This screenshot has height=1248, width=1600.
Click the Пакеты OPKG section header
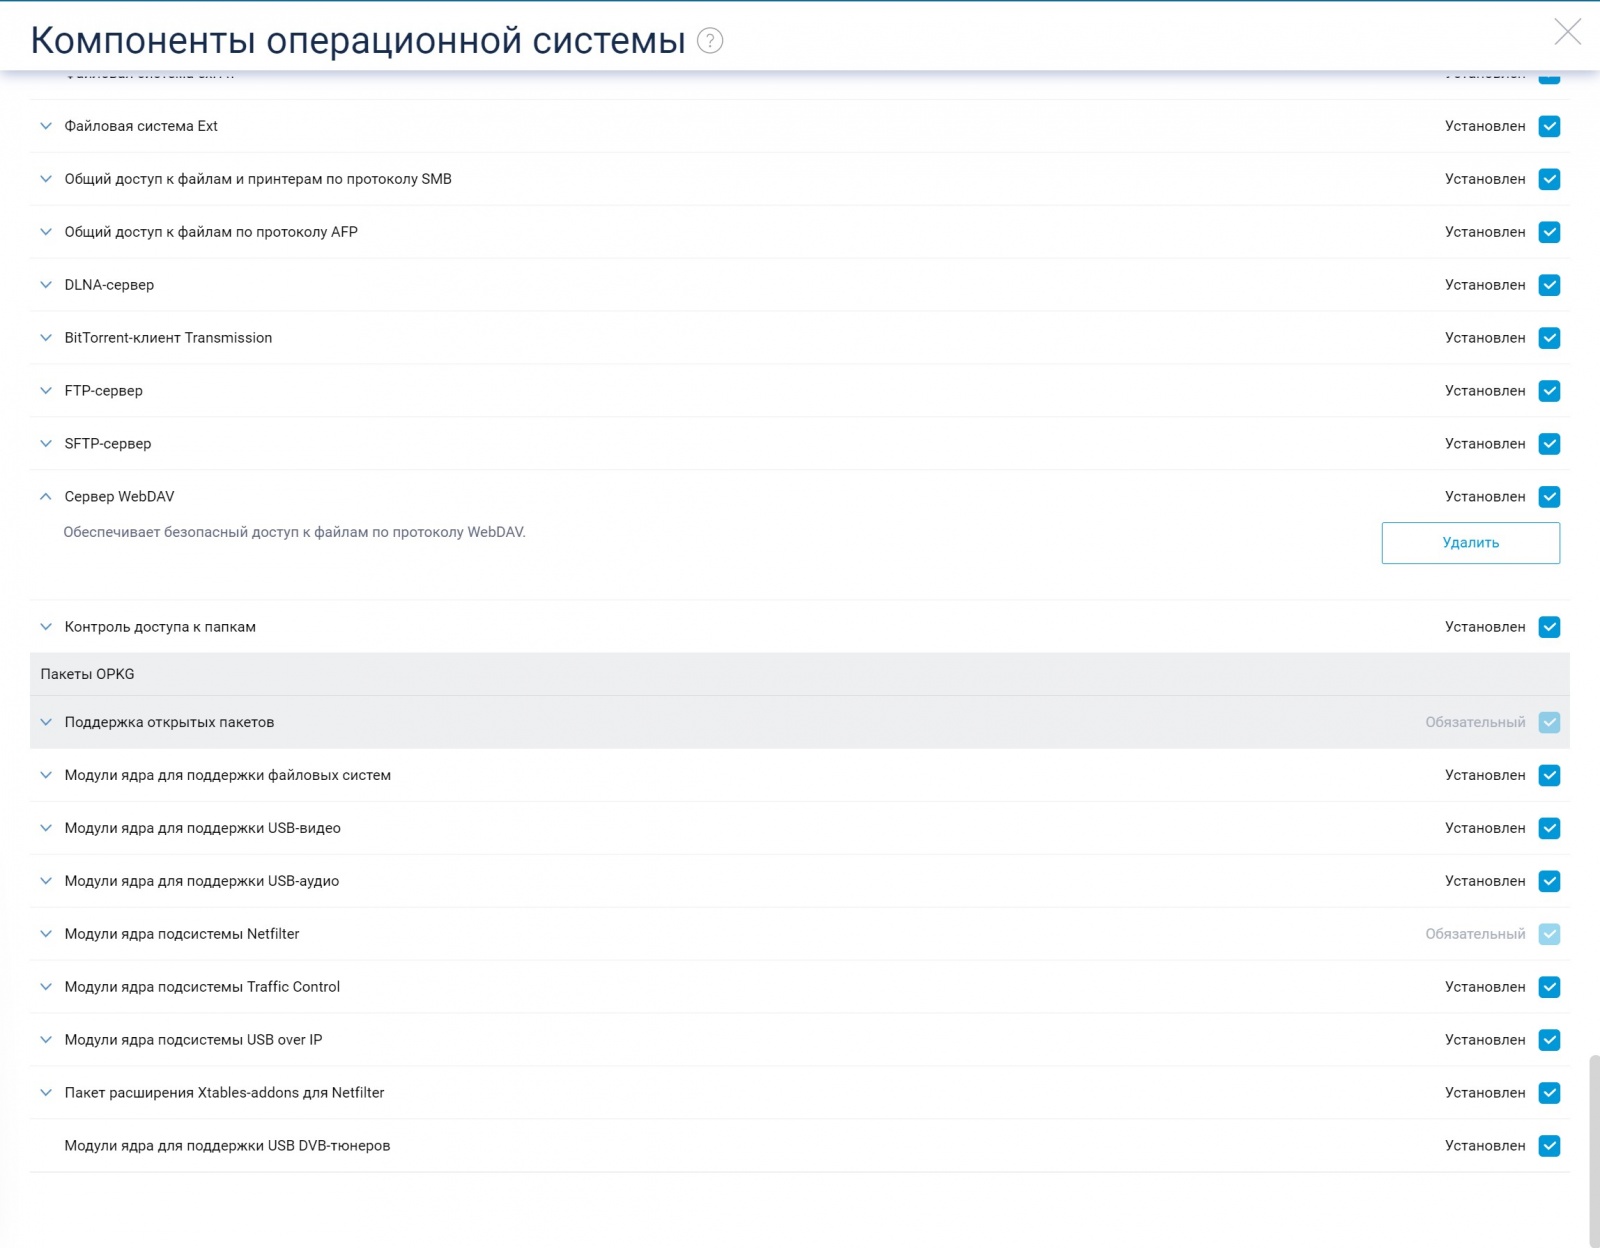(800, 674)
